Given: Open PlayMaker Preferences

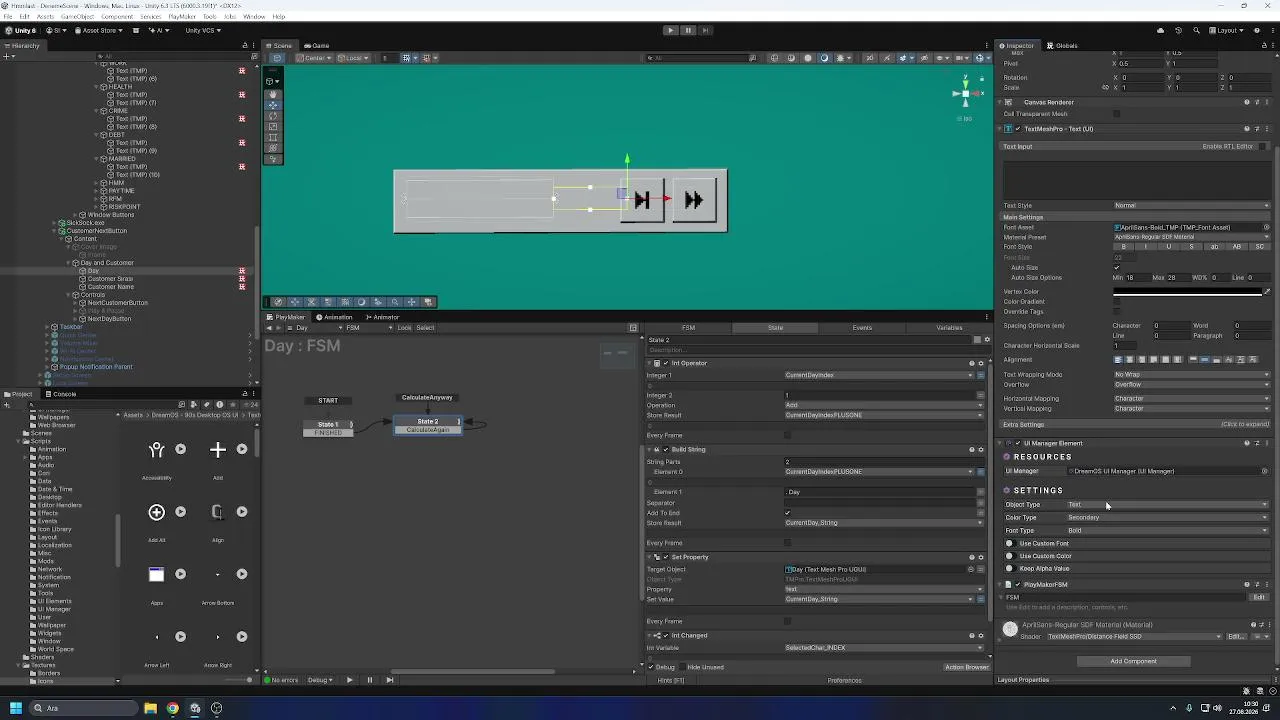Looking at the screenshot, I should pyautogui.click(x=844, y=680).
